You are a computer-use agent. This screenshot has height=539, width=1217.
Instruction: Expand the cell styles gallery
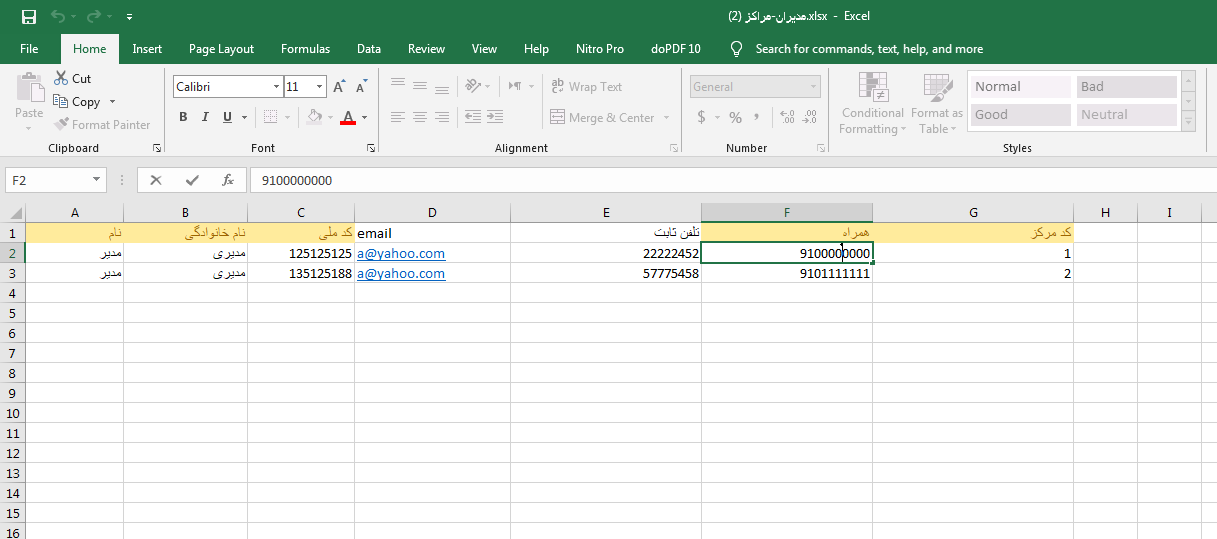click(1188, 123)
